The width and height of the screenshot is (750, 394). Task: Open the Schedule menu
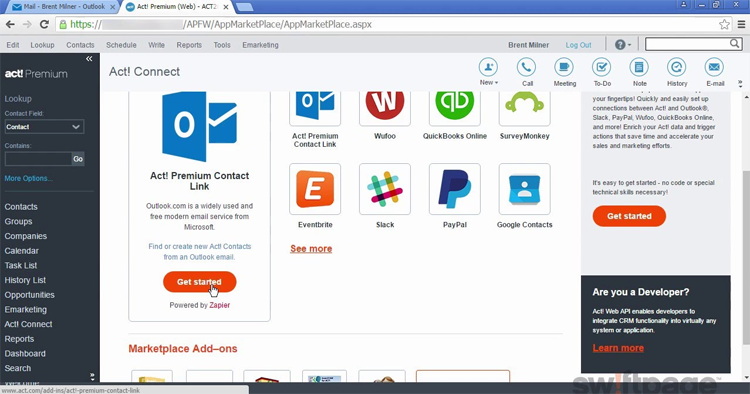click(121, 45)
